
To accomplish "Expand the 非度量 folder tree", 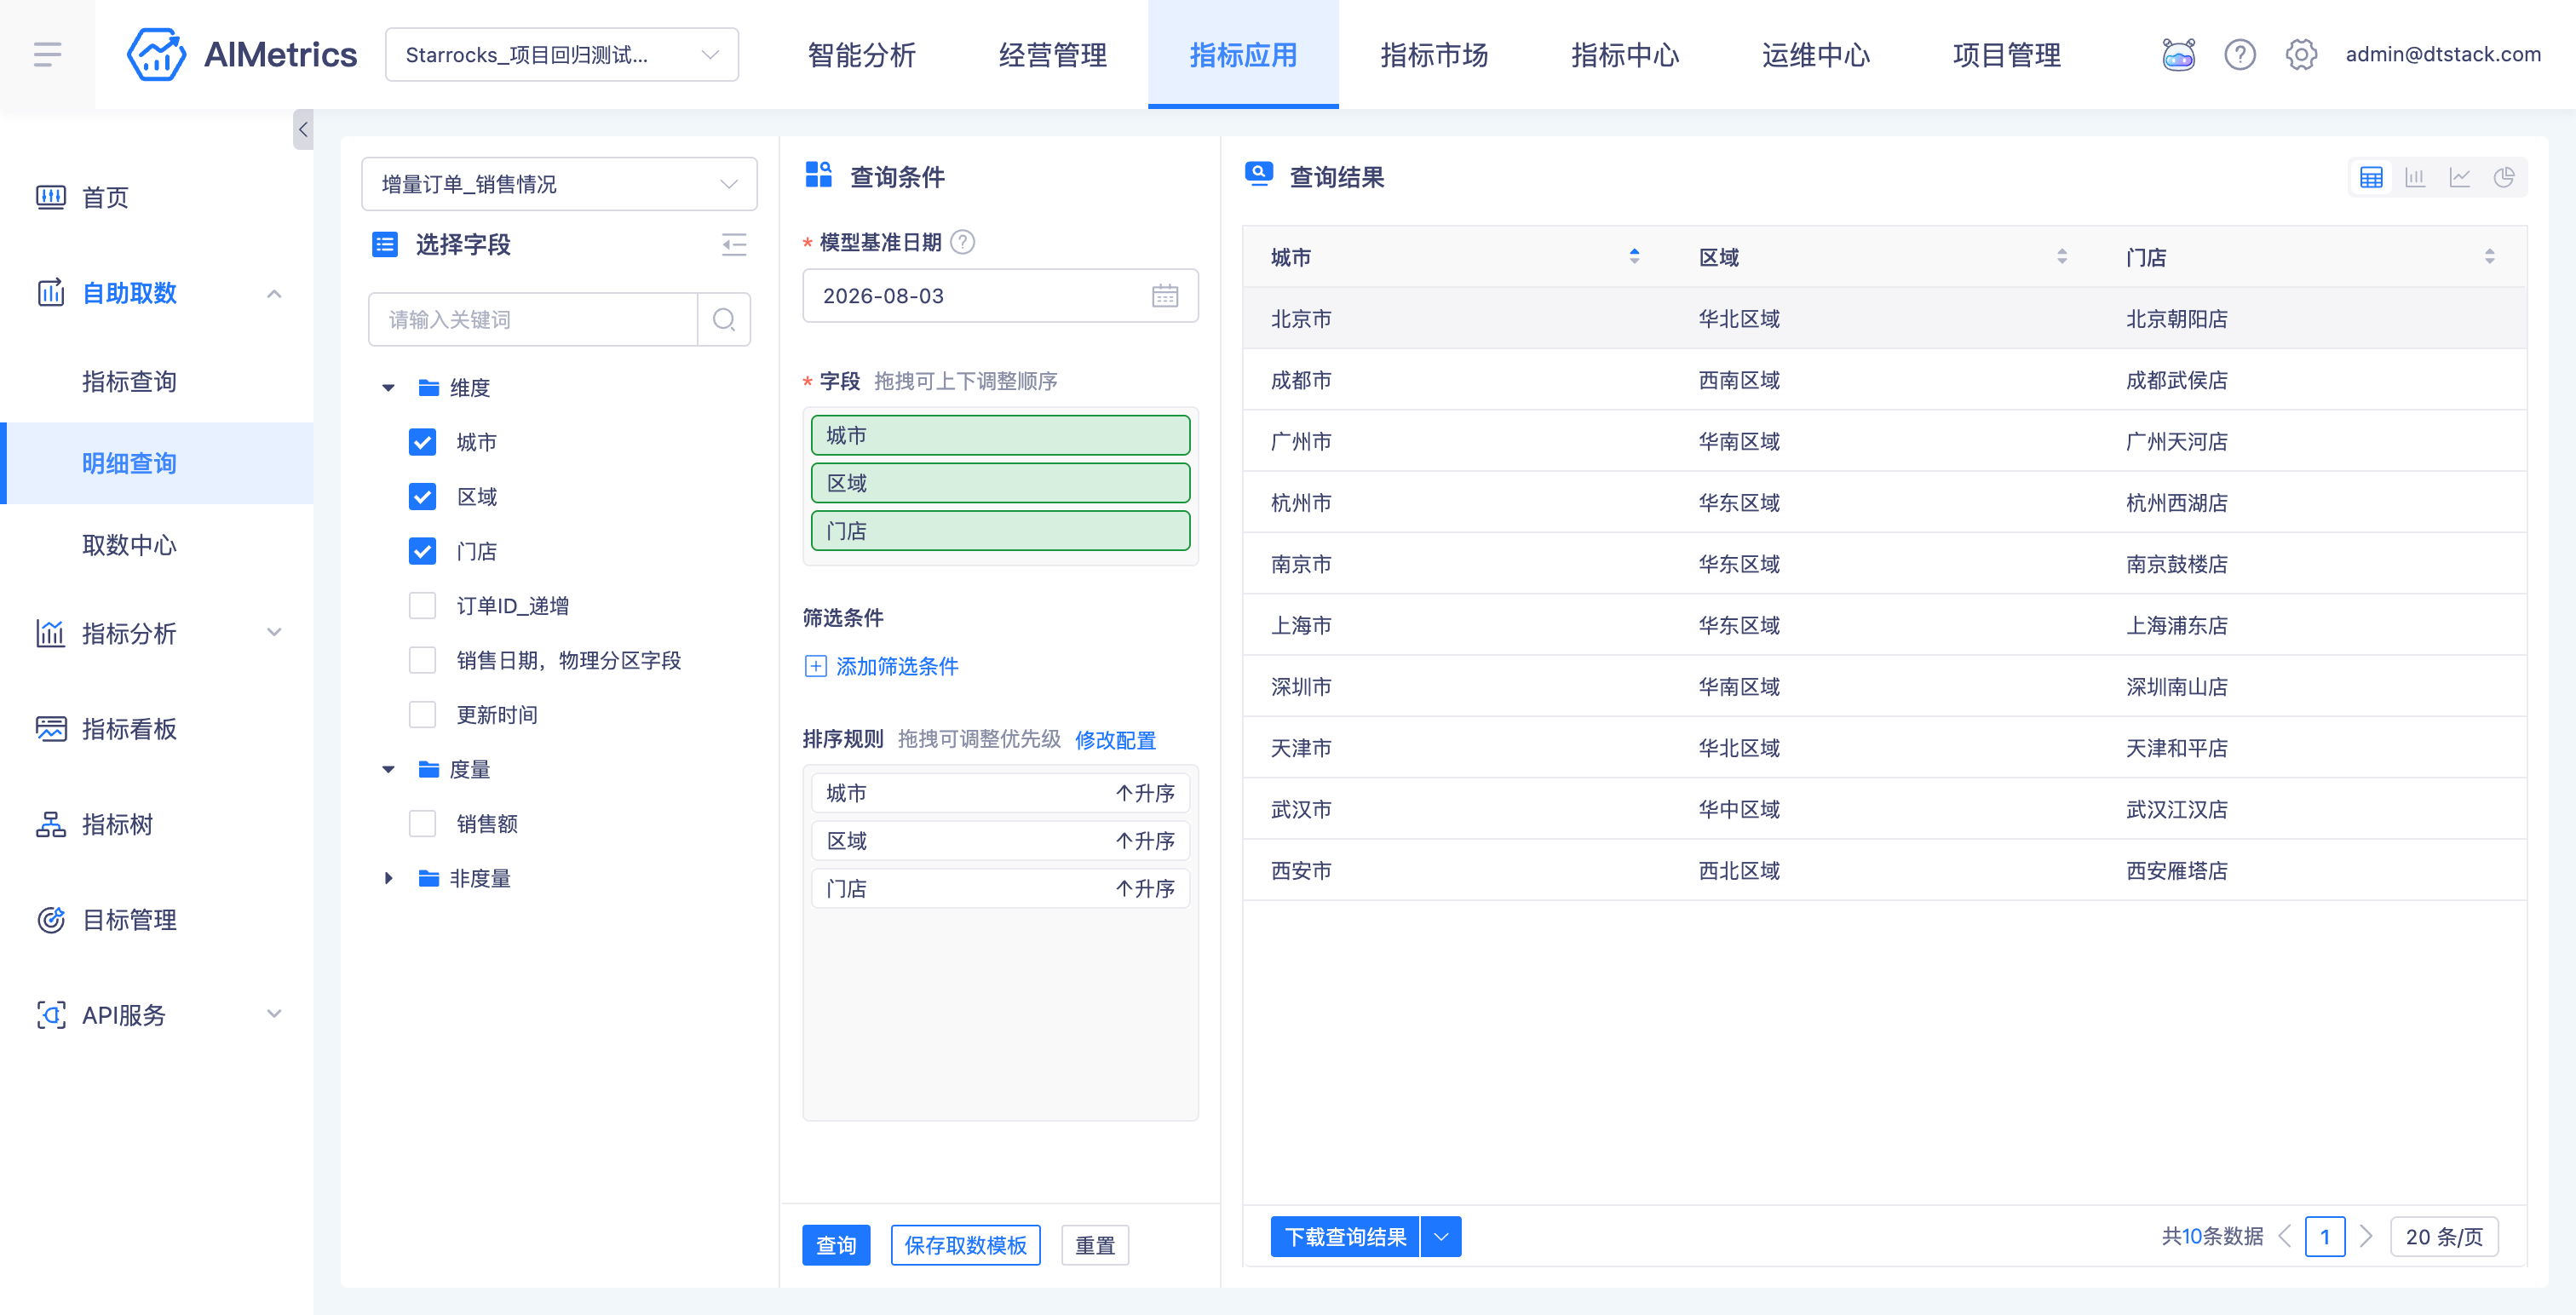I will (388, 879).
